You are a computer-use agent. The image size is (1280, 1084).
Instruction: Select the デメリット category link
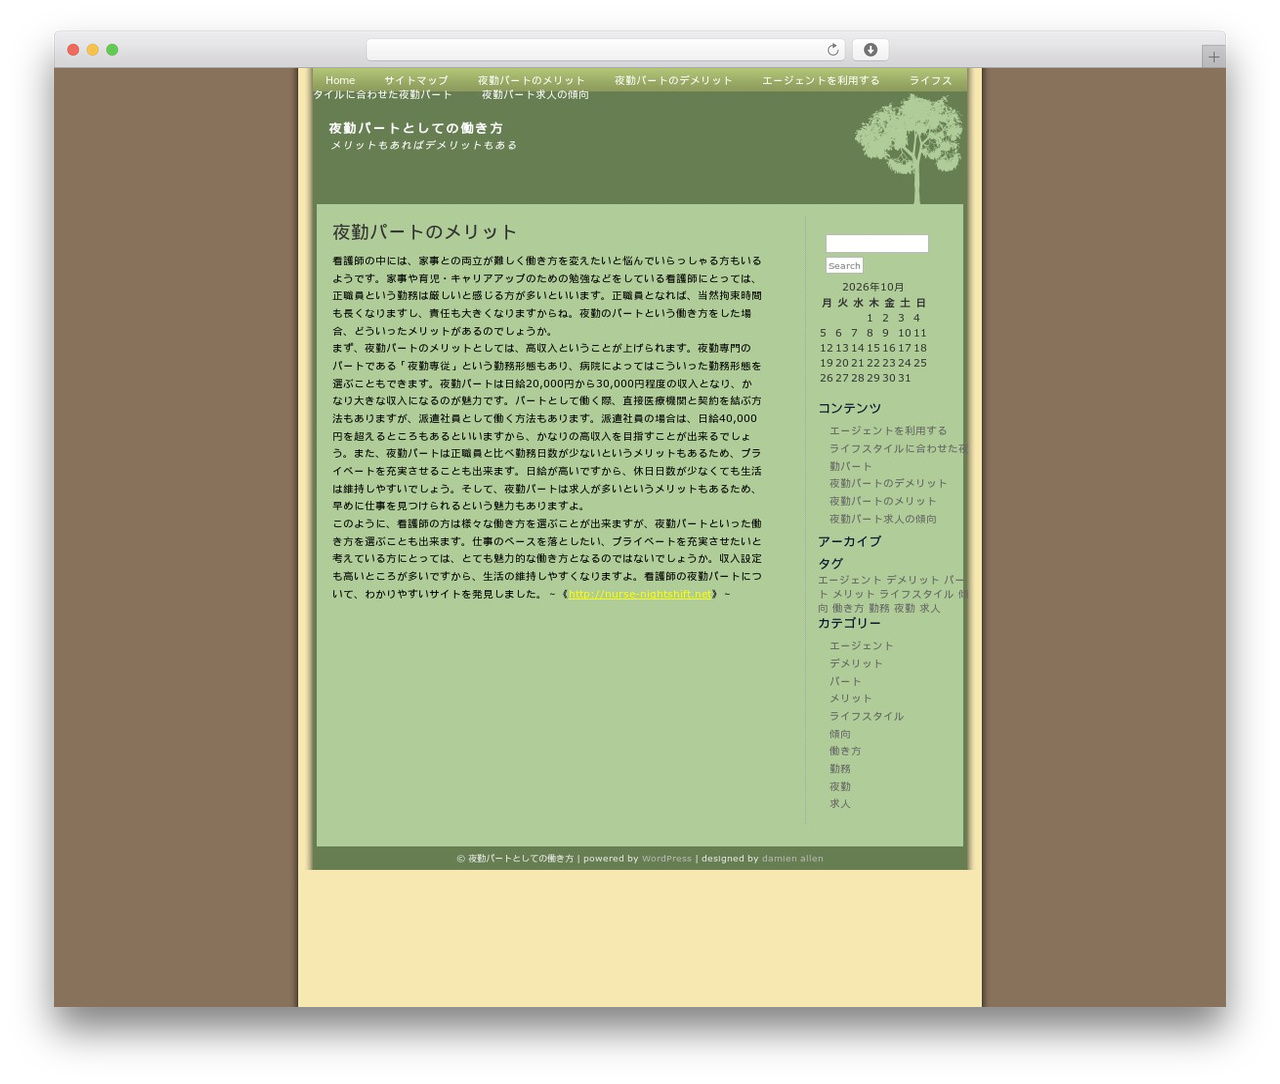(856, 664)
